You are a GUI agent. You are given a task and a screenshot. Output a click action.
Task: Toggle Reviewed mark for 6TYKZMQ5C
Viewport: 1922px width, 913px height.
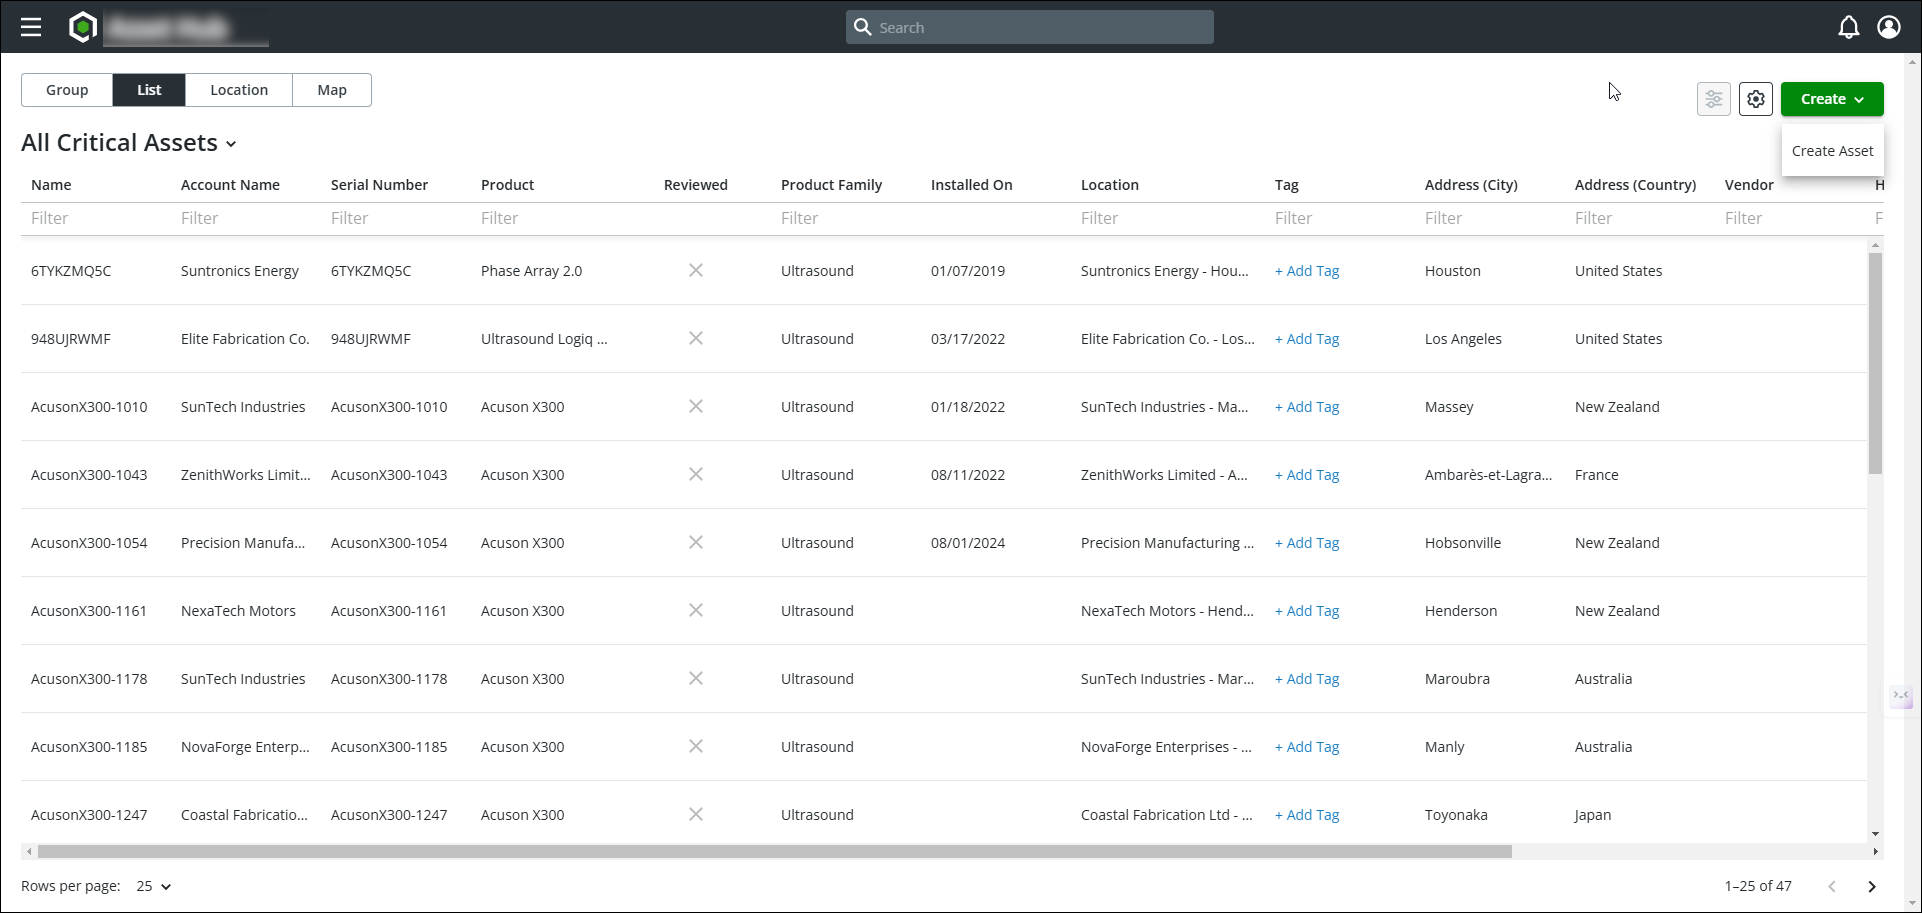[x=696, y=271]
